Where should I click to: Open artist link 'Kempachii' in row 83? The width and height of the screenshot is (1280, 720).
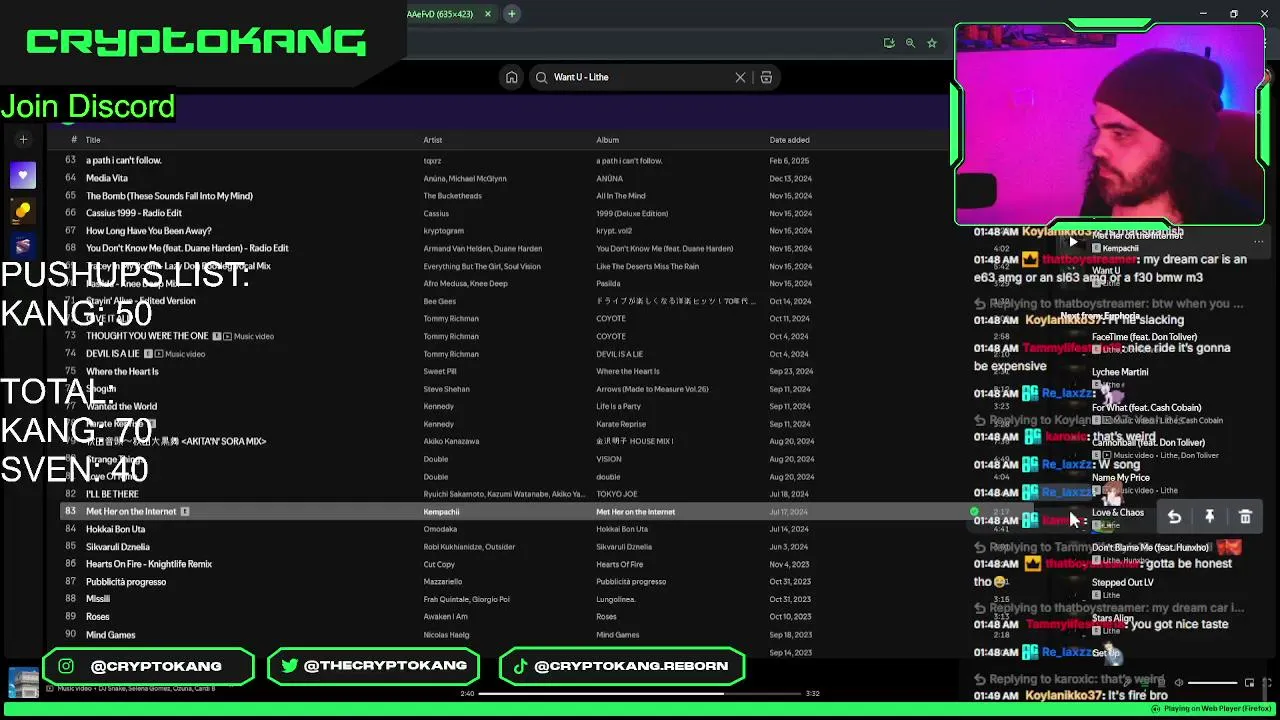pos(441,512)
